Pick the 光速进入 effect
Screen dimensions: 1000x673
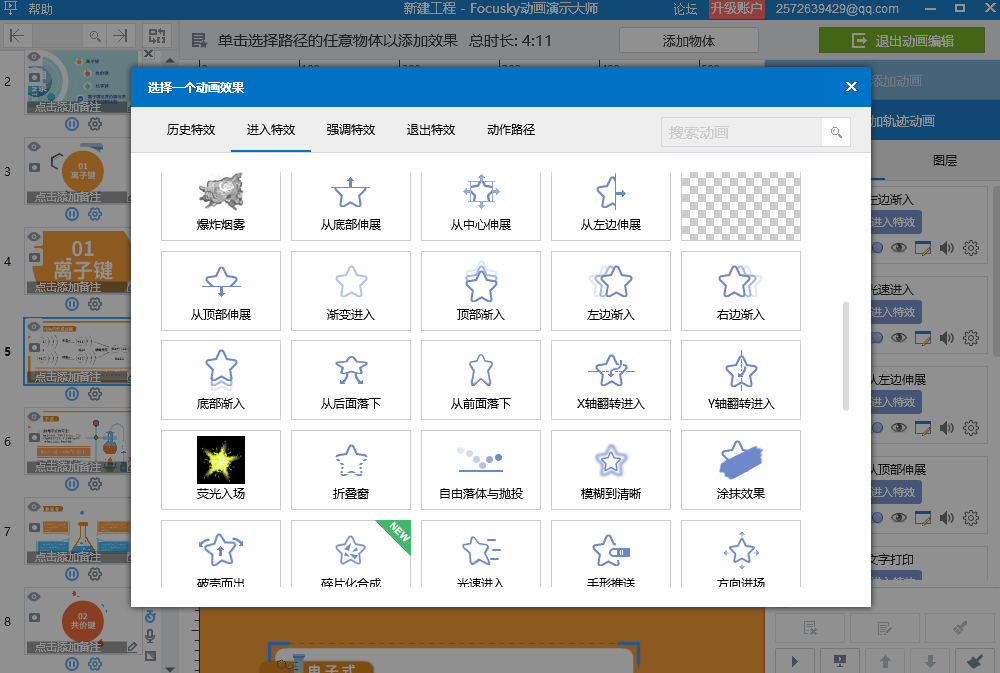[481, 554]
